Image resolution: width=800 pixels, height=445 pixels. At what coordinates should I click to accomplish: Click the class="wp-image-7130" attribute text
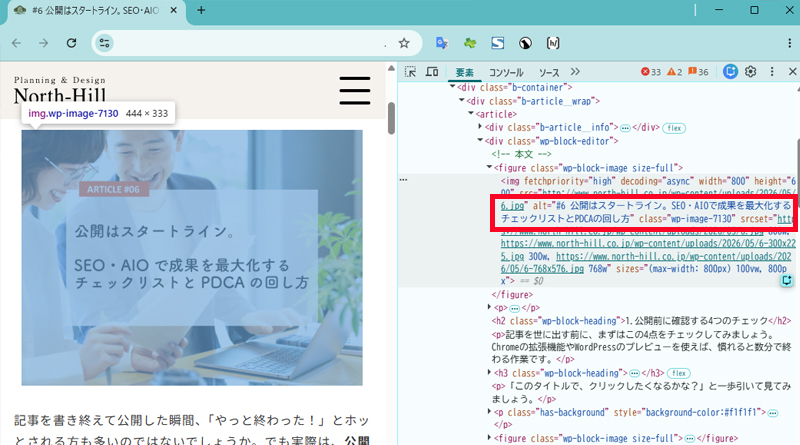(687, 219)
